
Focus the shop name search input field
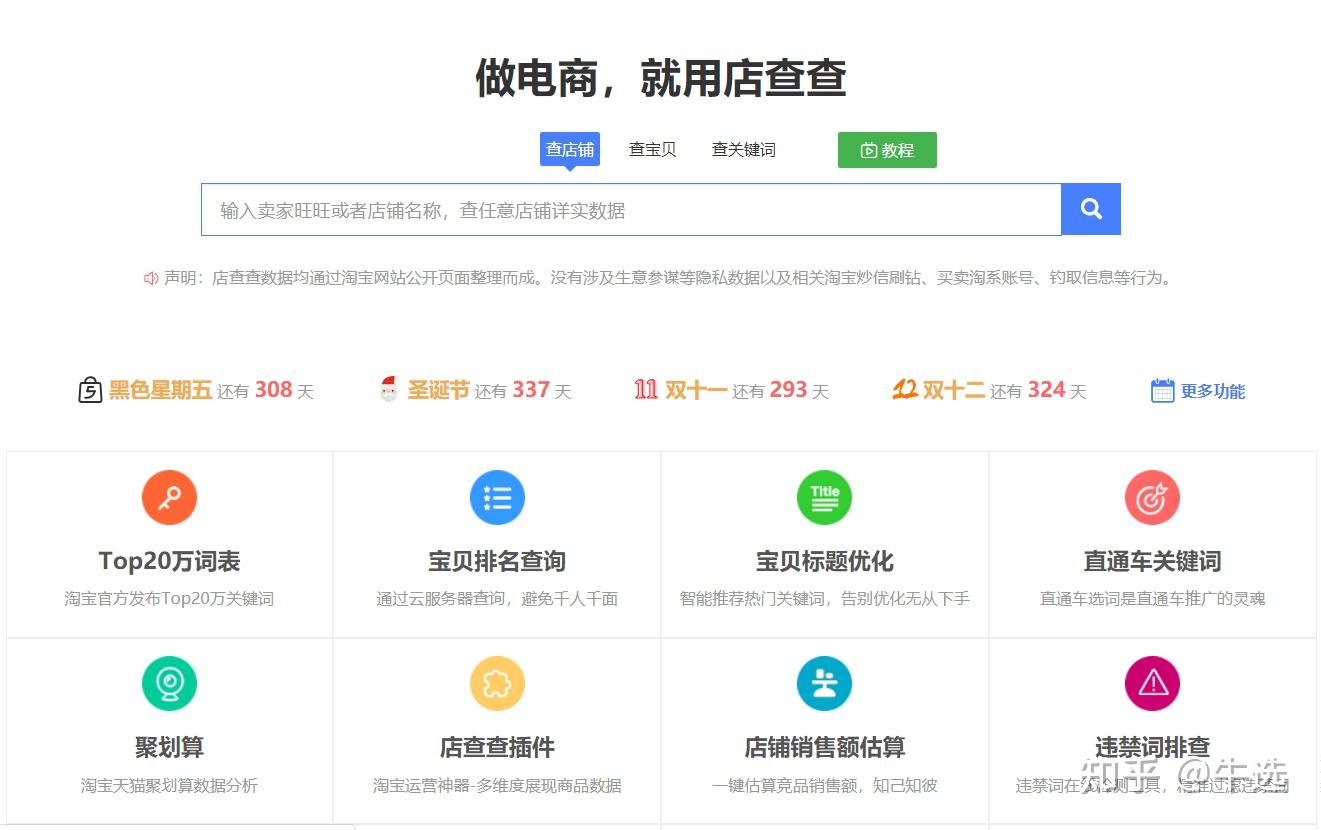click(631, 209)
